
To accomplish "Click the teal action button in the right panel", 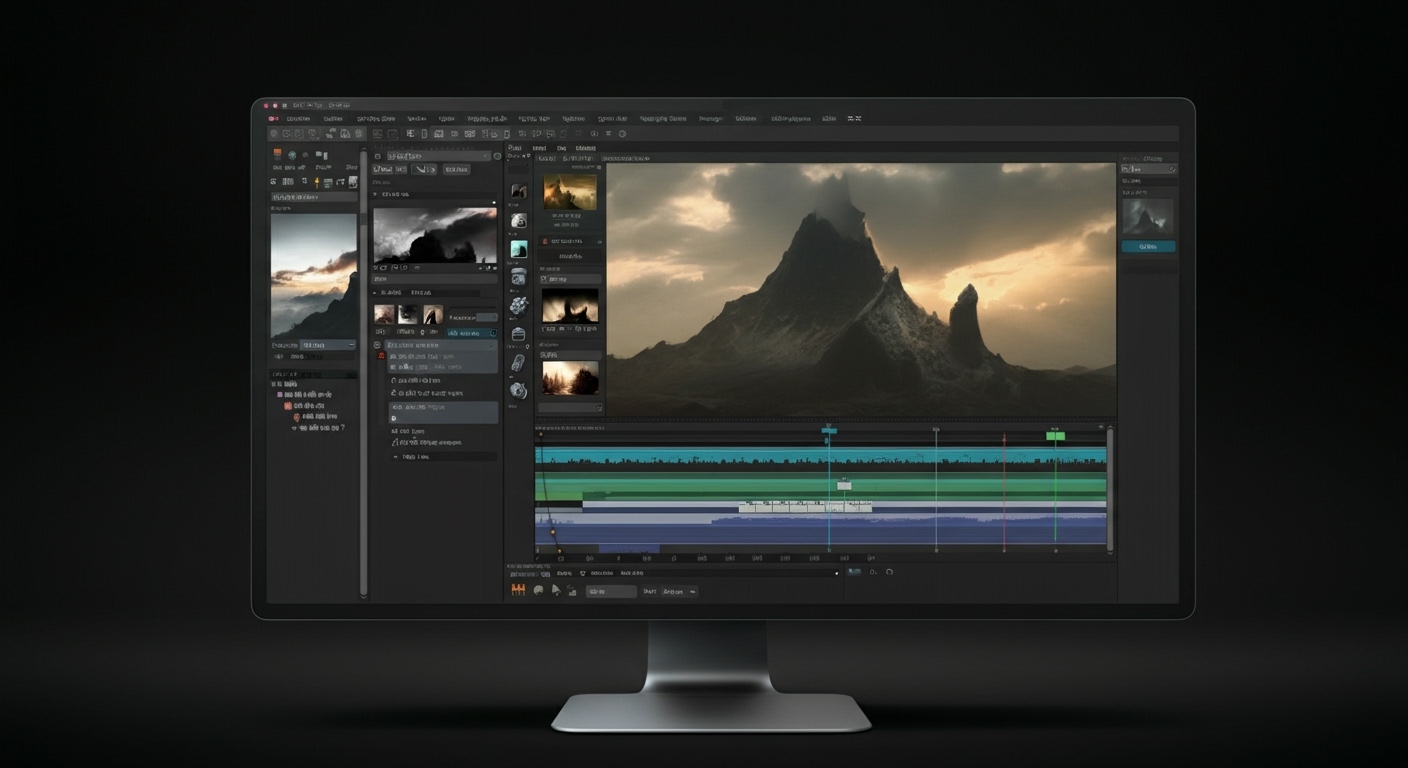I will pos(1148,245).
